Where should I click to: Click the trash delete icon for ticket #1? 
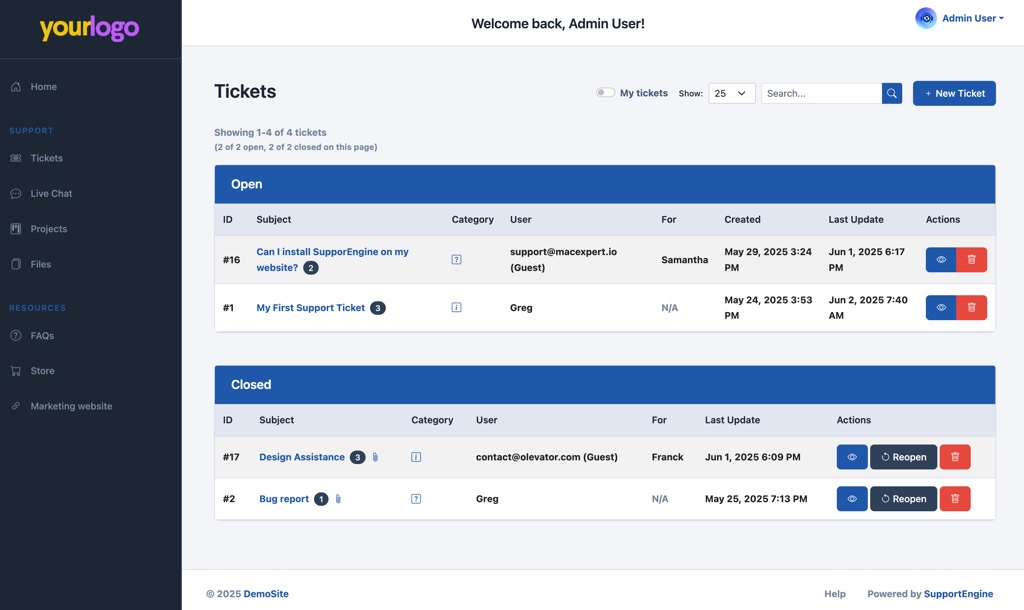coord(970,307)
